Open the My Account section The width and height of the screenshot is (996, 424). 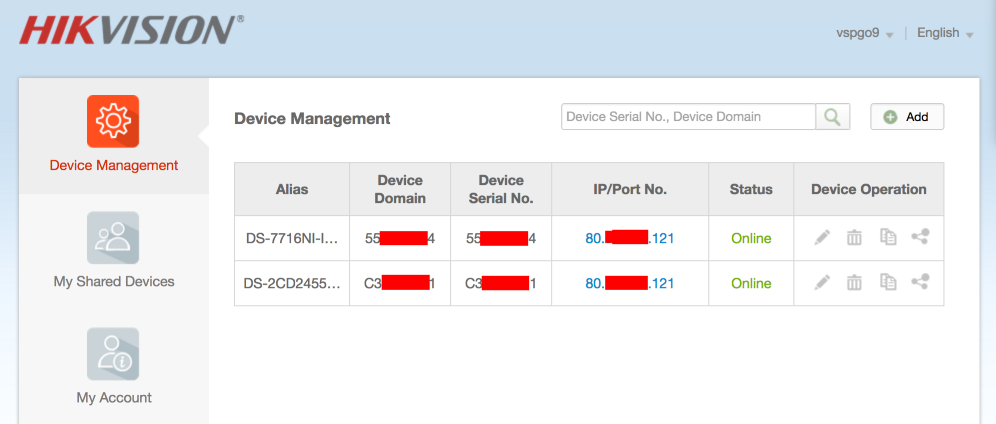pos(113,366)
